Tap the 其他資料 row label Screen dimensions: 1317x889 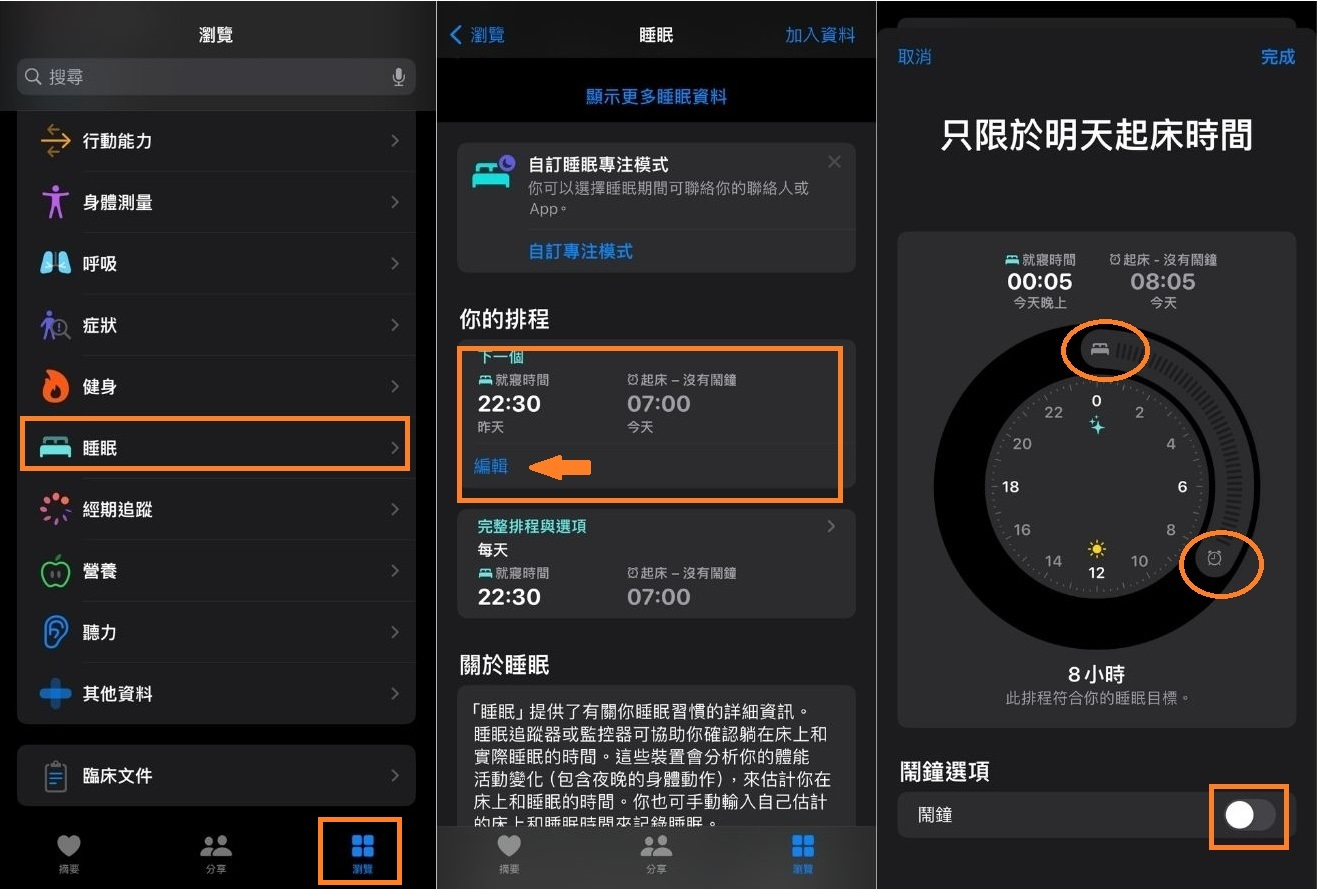[117, 693]
